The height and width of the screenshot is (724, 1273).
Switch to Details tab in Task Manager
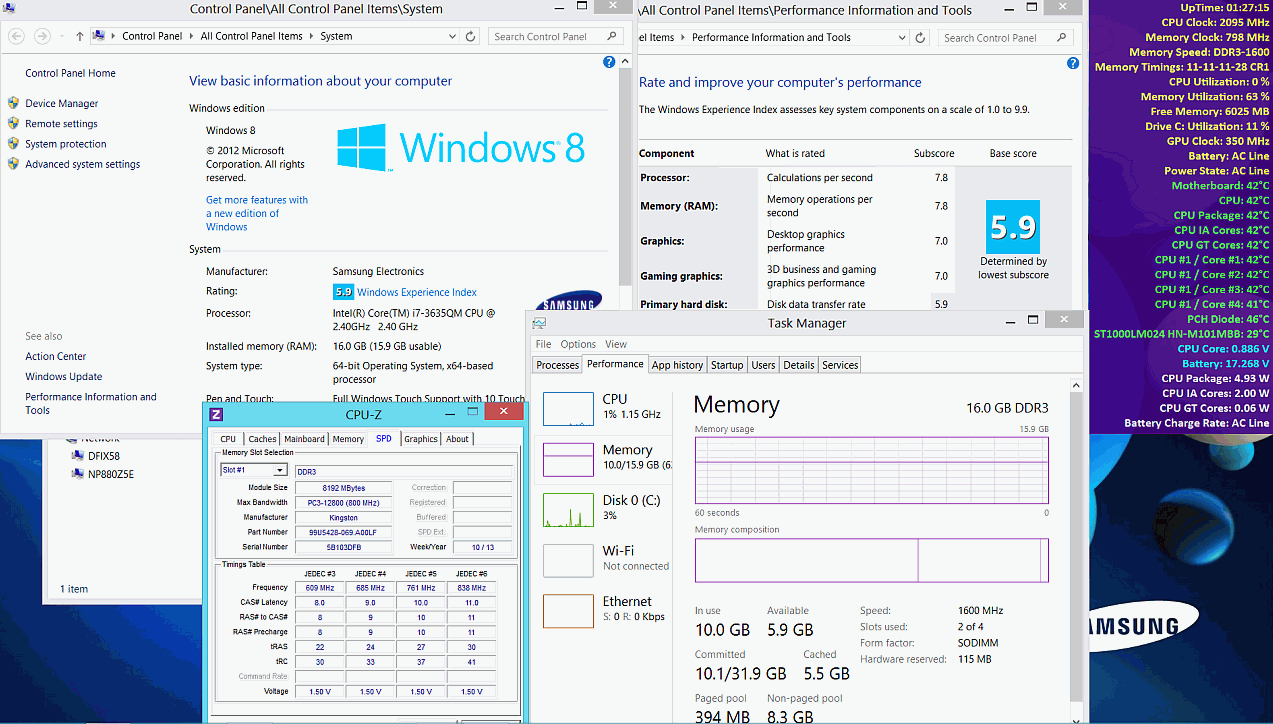799,365
